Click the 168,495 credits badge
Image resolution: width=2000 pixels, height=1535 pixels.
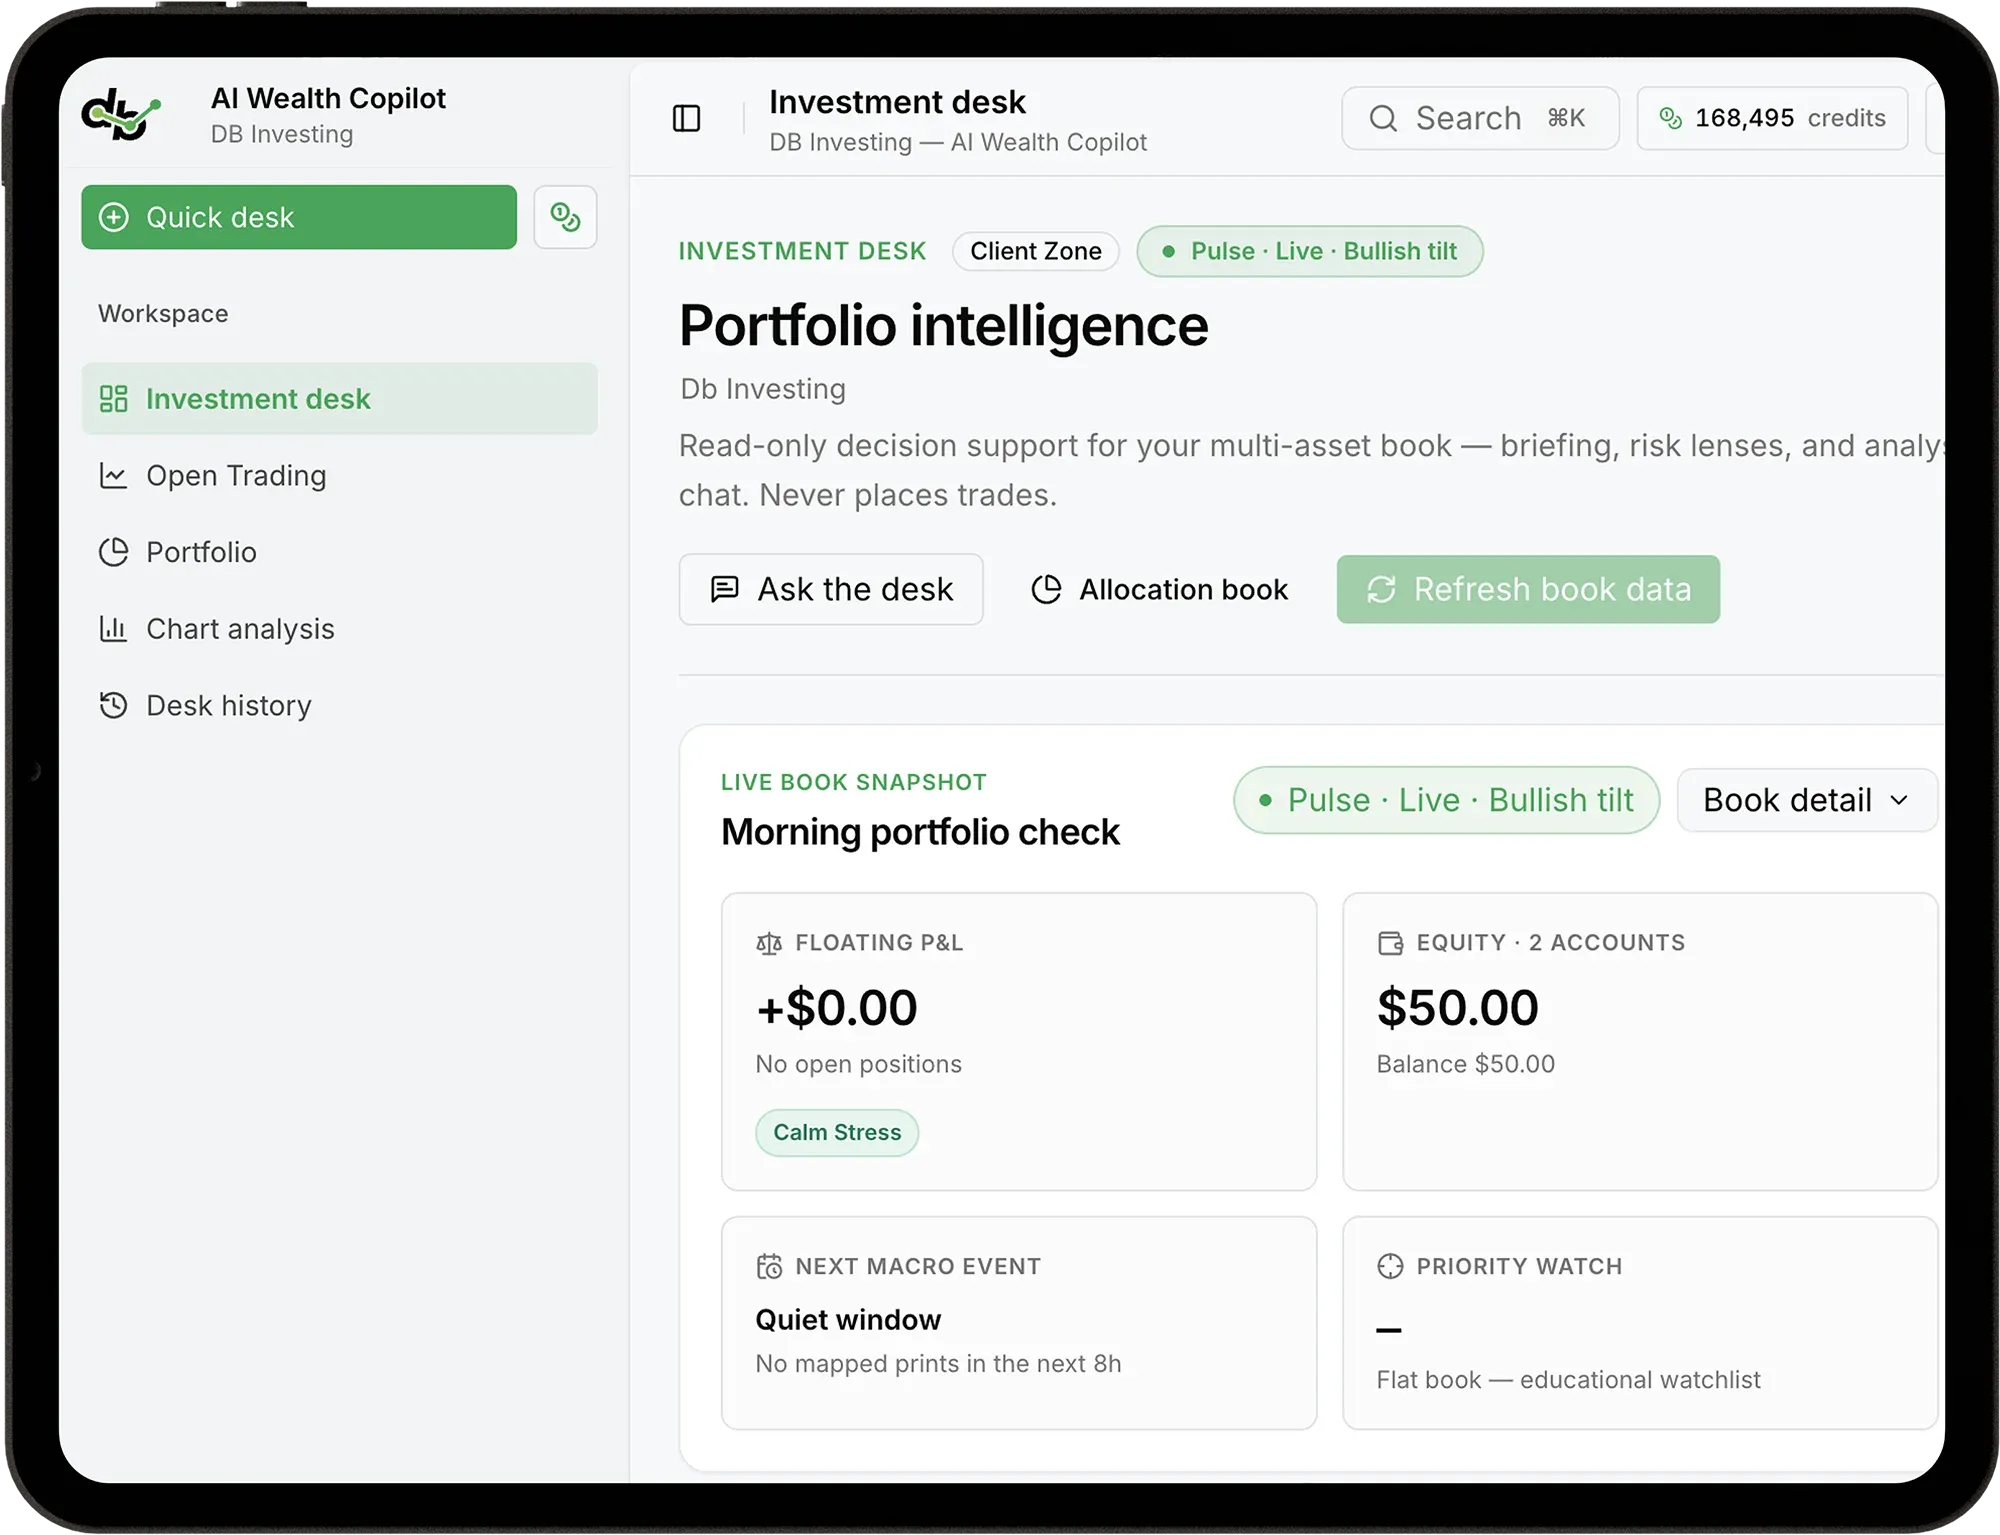pyautogui.click(x=1772, y=118)
